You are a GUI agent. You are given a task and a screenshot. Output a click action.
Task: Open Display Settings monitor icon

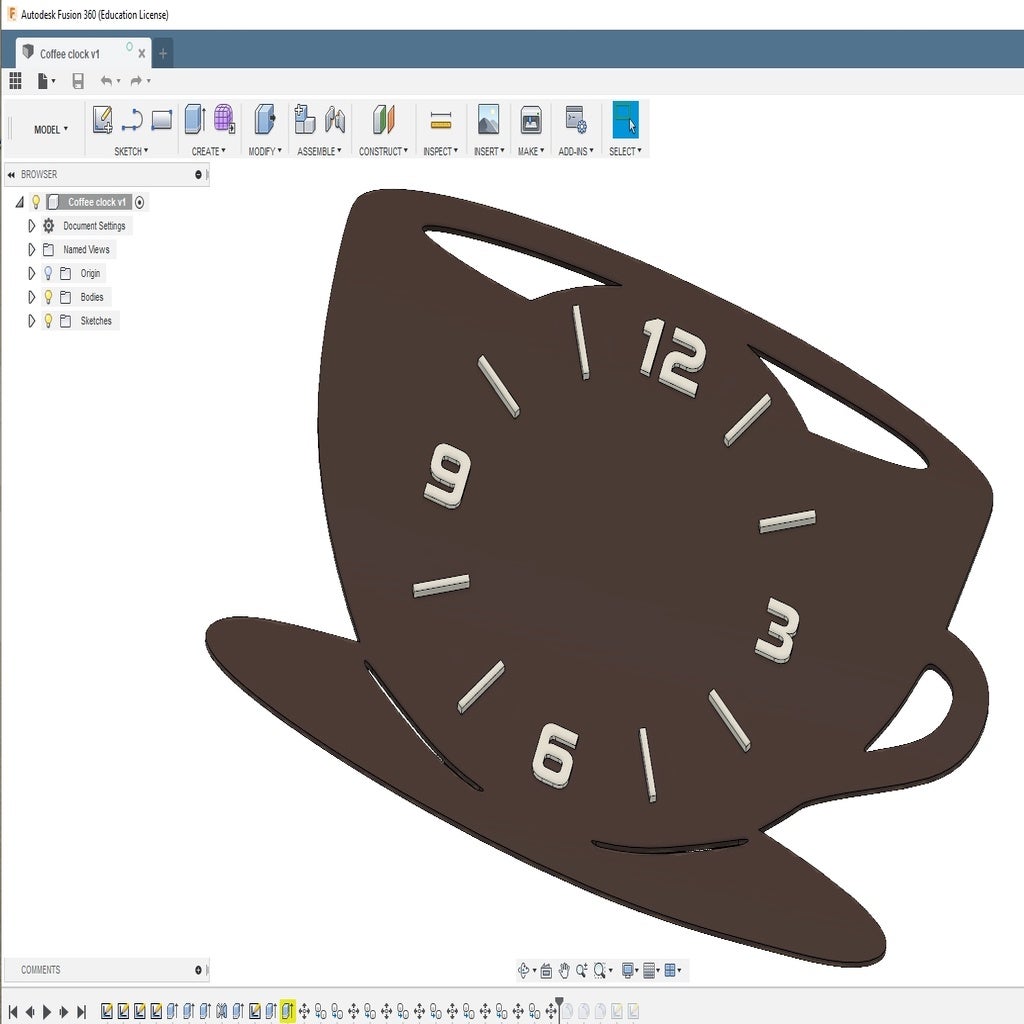click(628, 970)
